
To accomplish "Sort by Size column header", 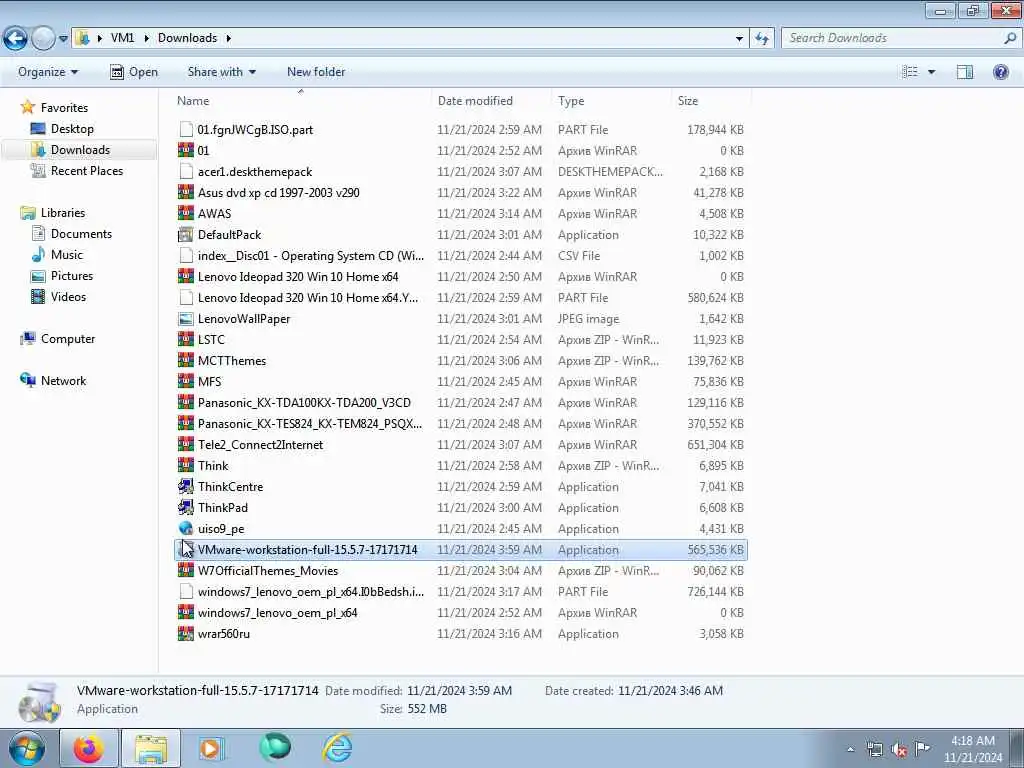I will pos(688,101).
